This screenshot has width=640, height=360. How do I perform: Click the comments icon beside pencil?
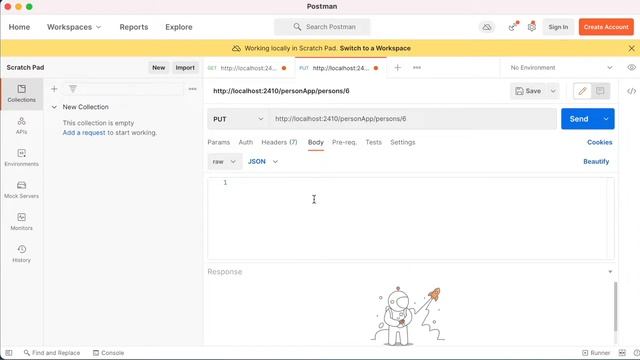[600, 91]
